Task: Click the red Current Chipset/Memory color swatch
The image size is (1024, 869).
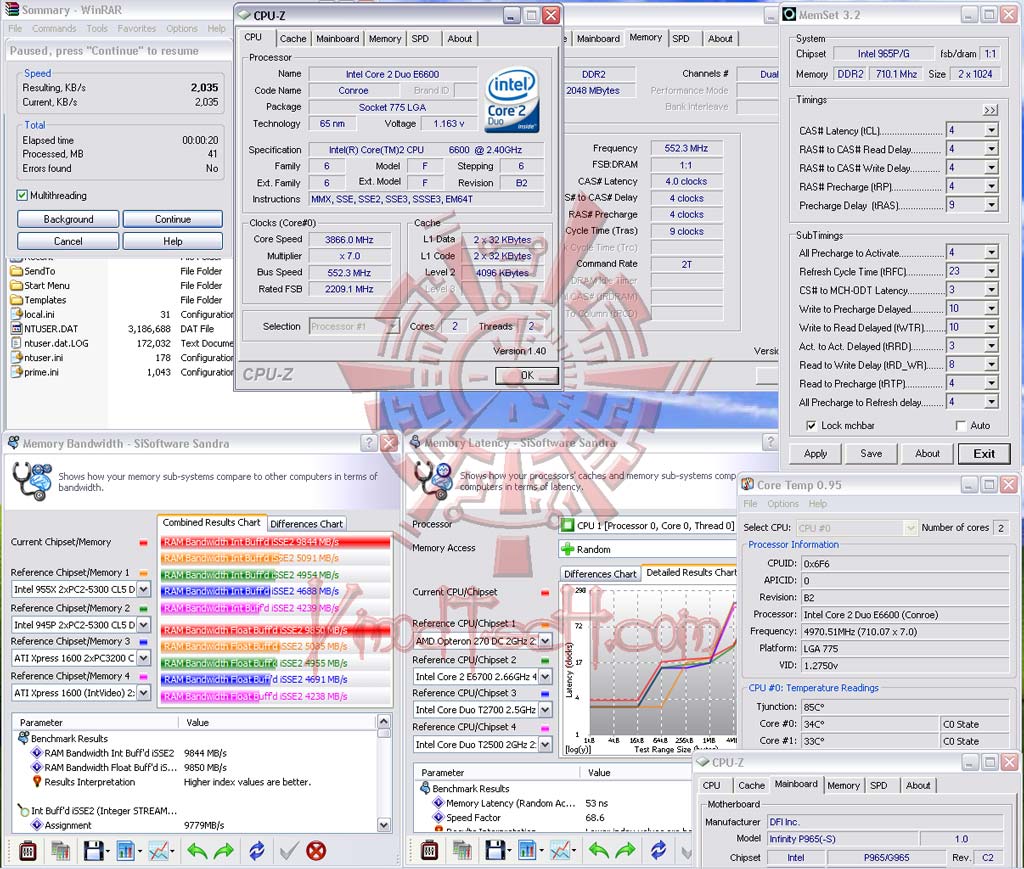Action: click(x=143, y=543)
